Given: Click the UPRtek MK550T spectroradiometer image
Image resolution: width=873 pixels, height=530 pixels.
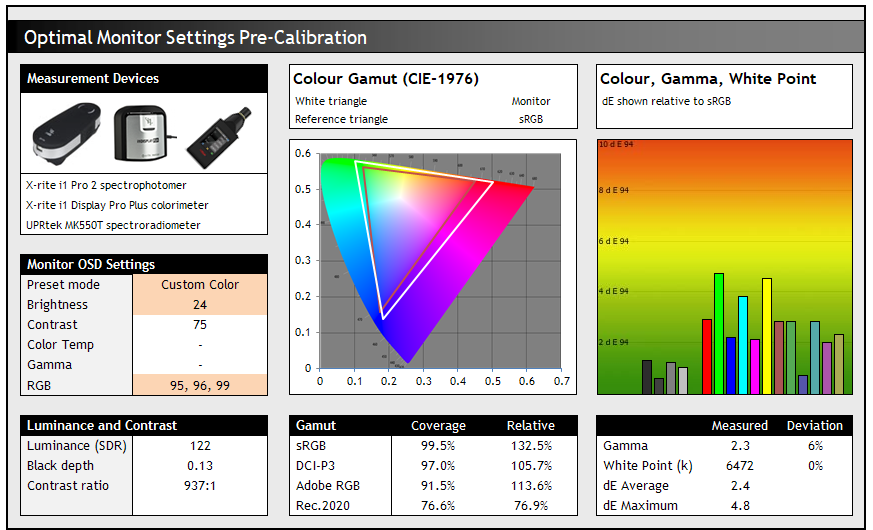Looking at the screenshot, I should point(218,135).
